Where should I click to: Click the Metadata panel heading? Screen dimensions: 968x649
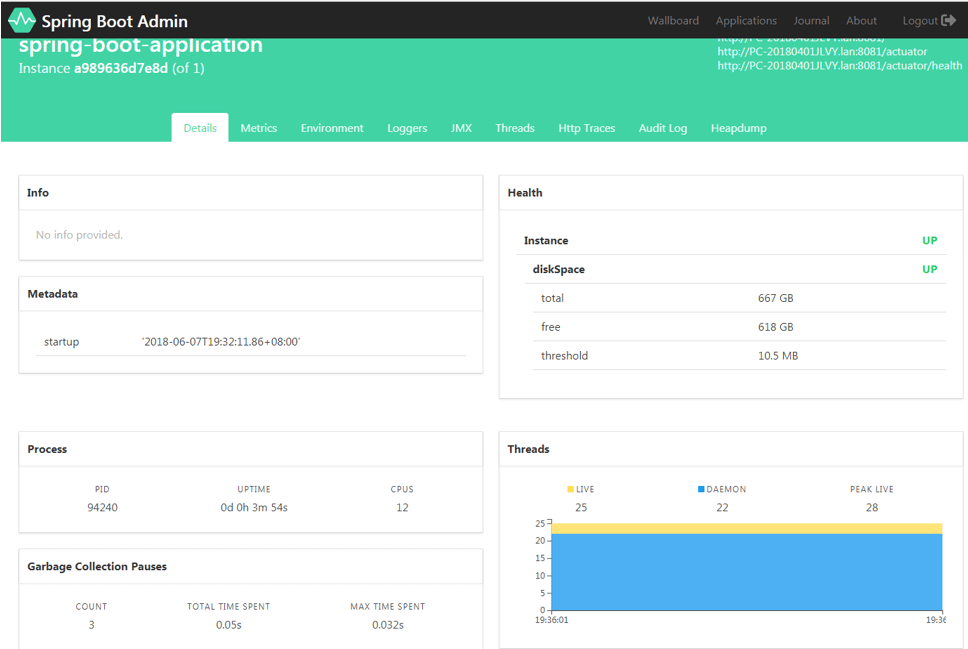point(52,294)
